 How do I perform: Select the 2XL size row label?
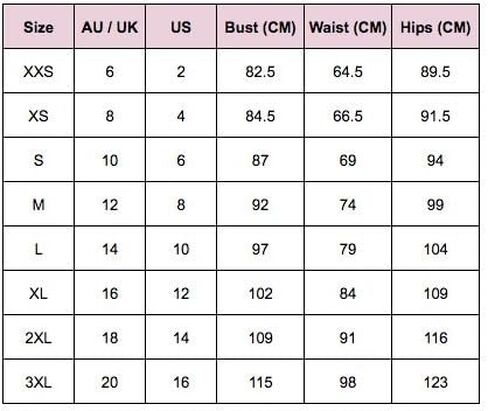click(x=38, y=338)
